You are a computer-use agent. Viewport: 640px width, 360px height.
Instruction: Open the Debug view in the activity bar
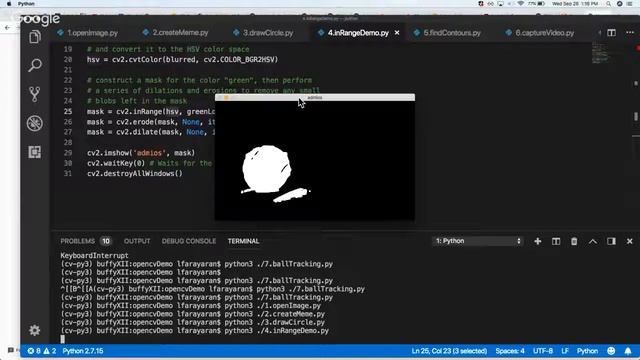35,123
